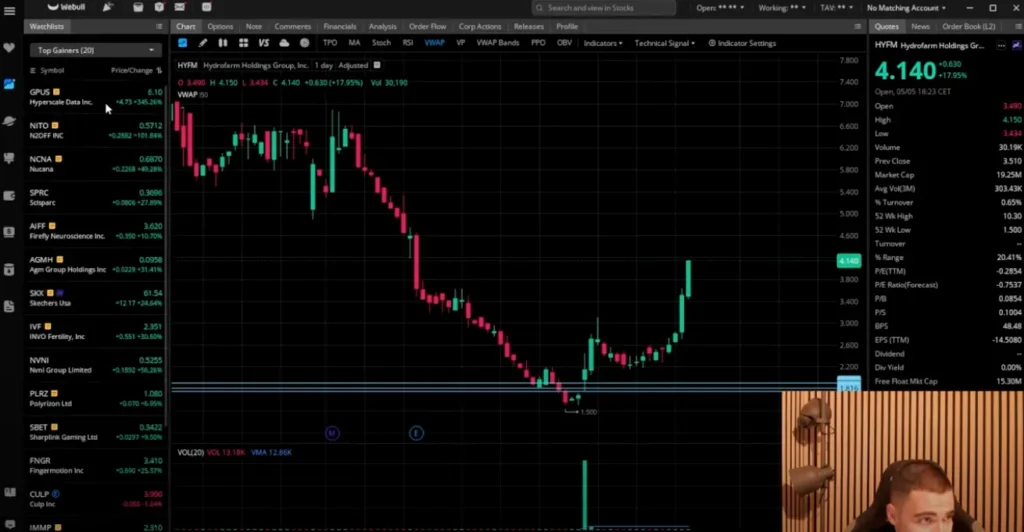The image size is (1024, 532).
Task: Click the Watchlists panel header
Action: pyautogui.click(x=46, y=27)
